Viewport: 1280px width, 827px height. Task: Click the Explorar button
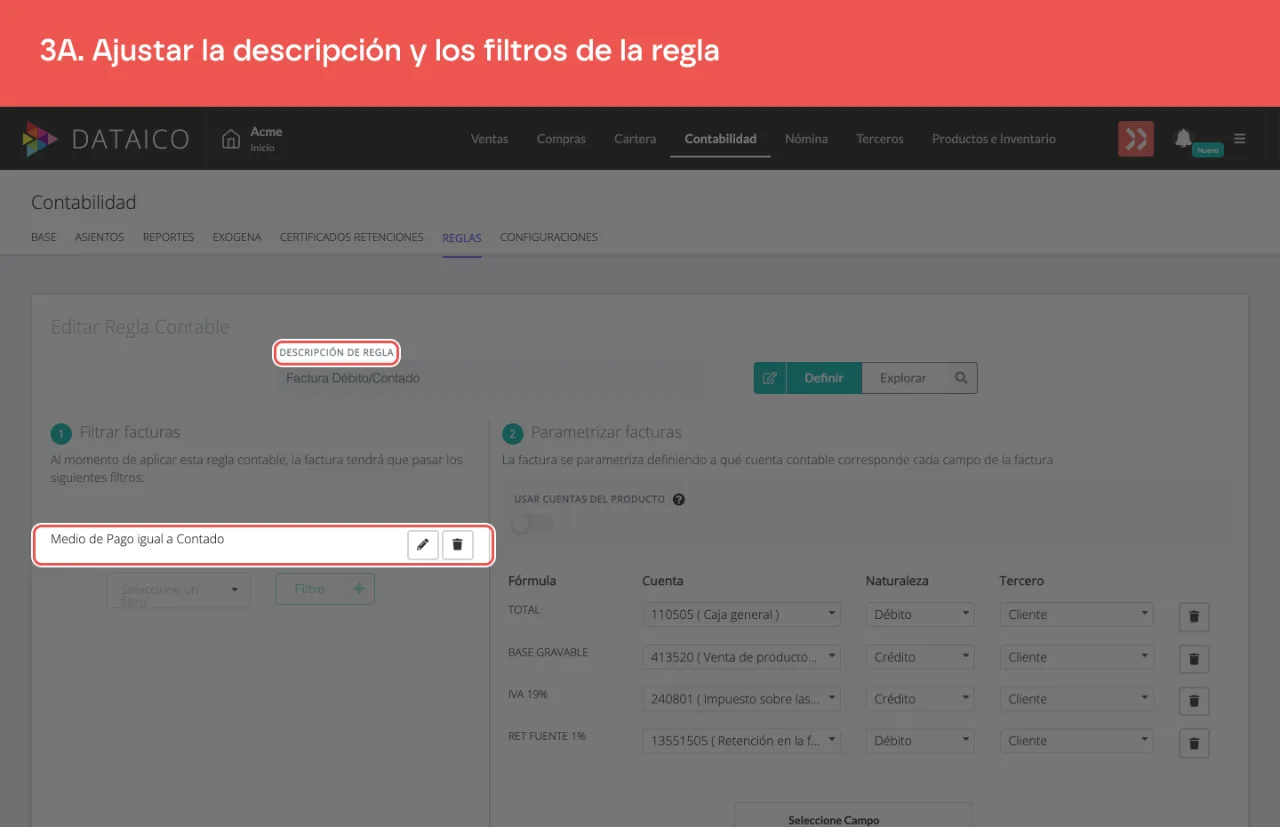903,378
